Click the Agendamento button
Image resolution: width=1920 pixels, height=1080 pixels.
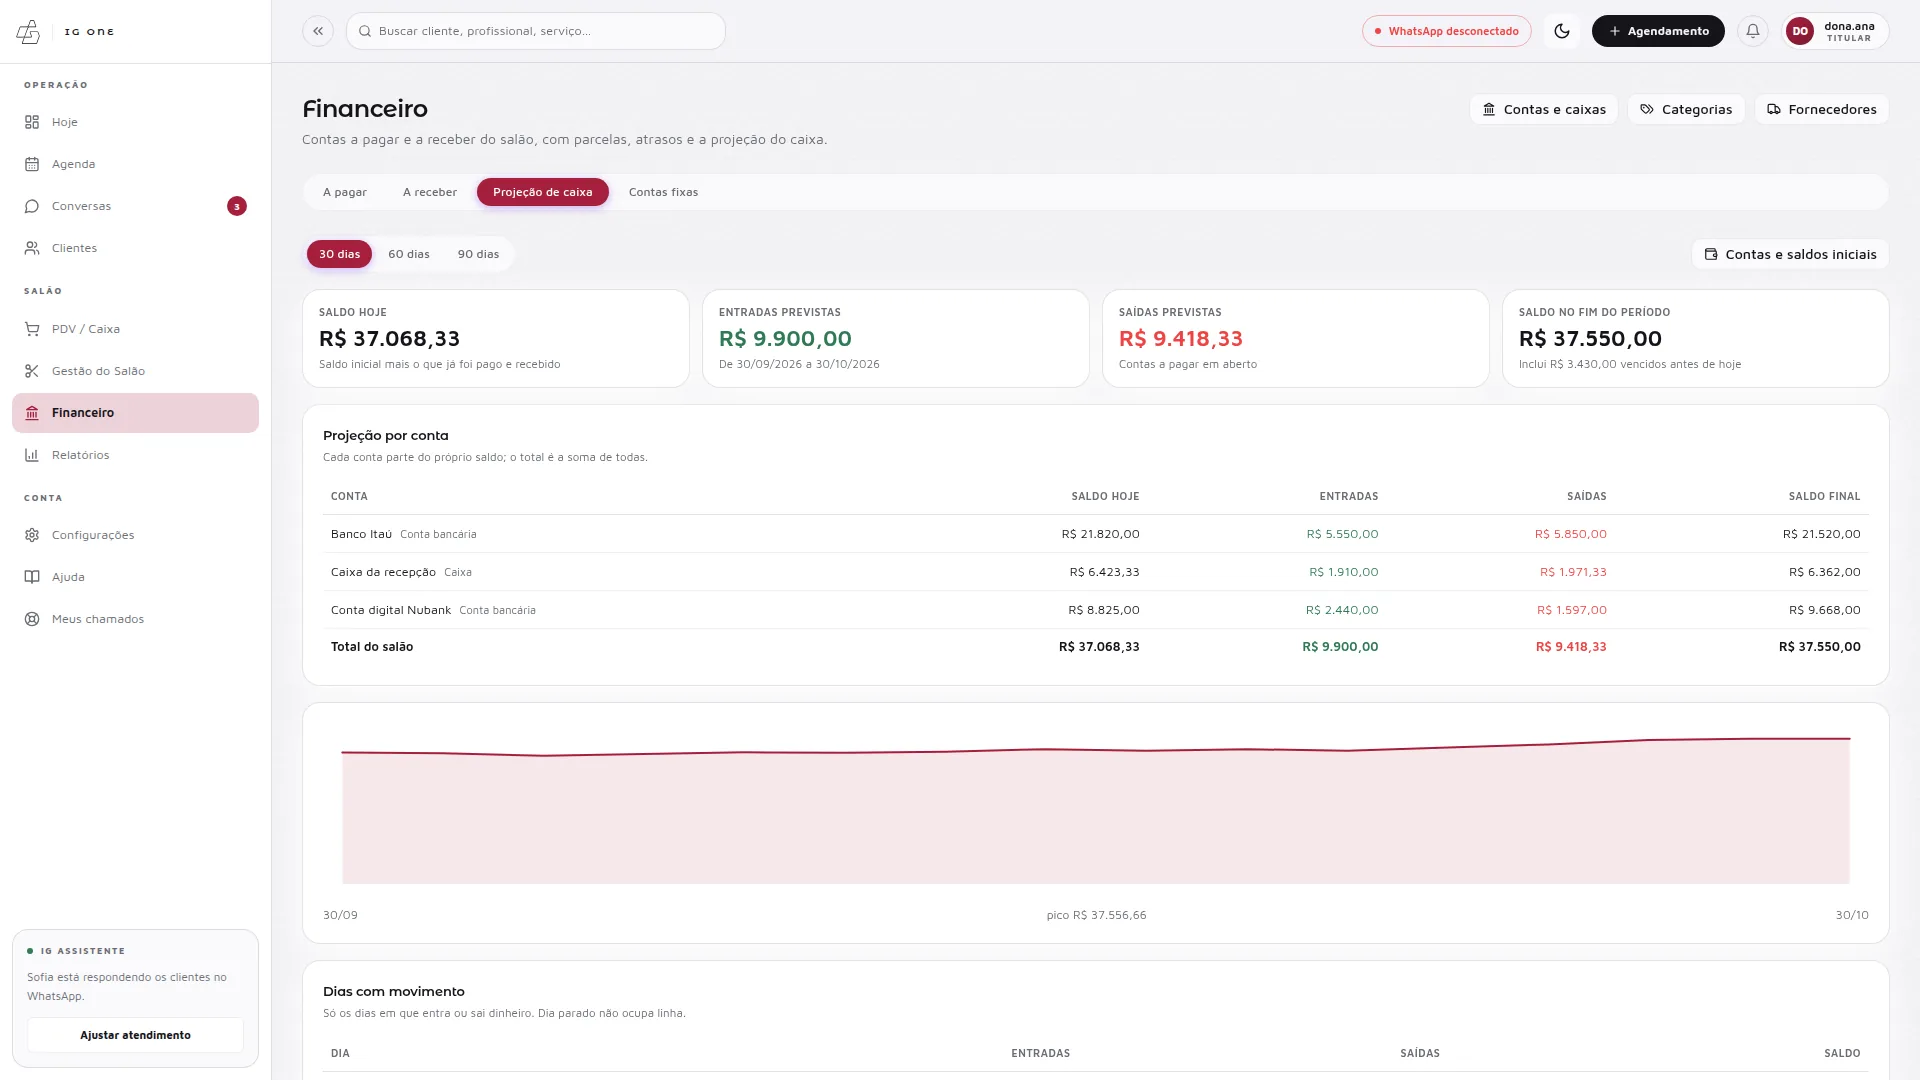1658,31
